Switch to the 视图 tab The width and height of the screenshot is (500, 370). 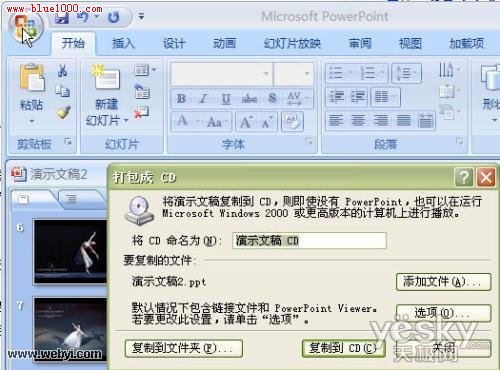point(410,43)
